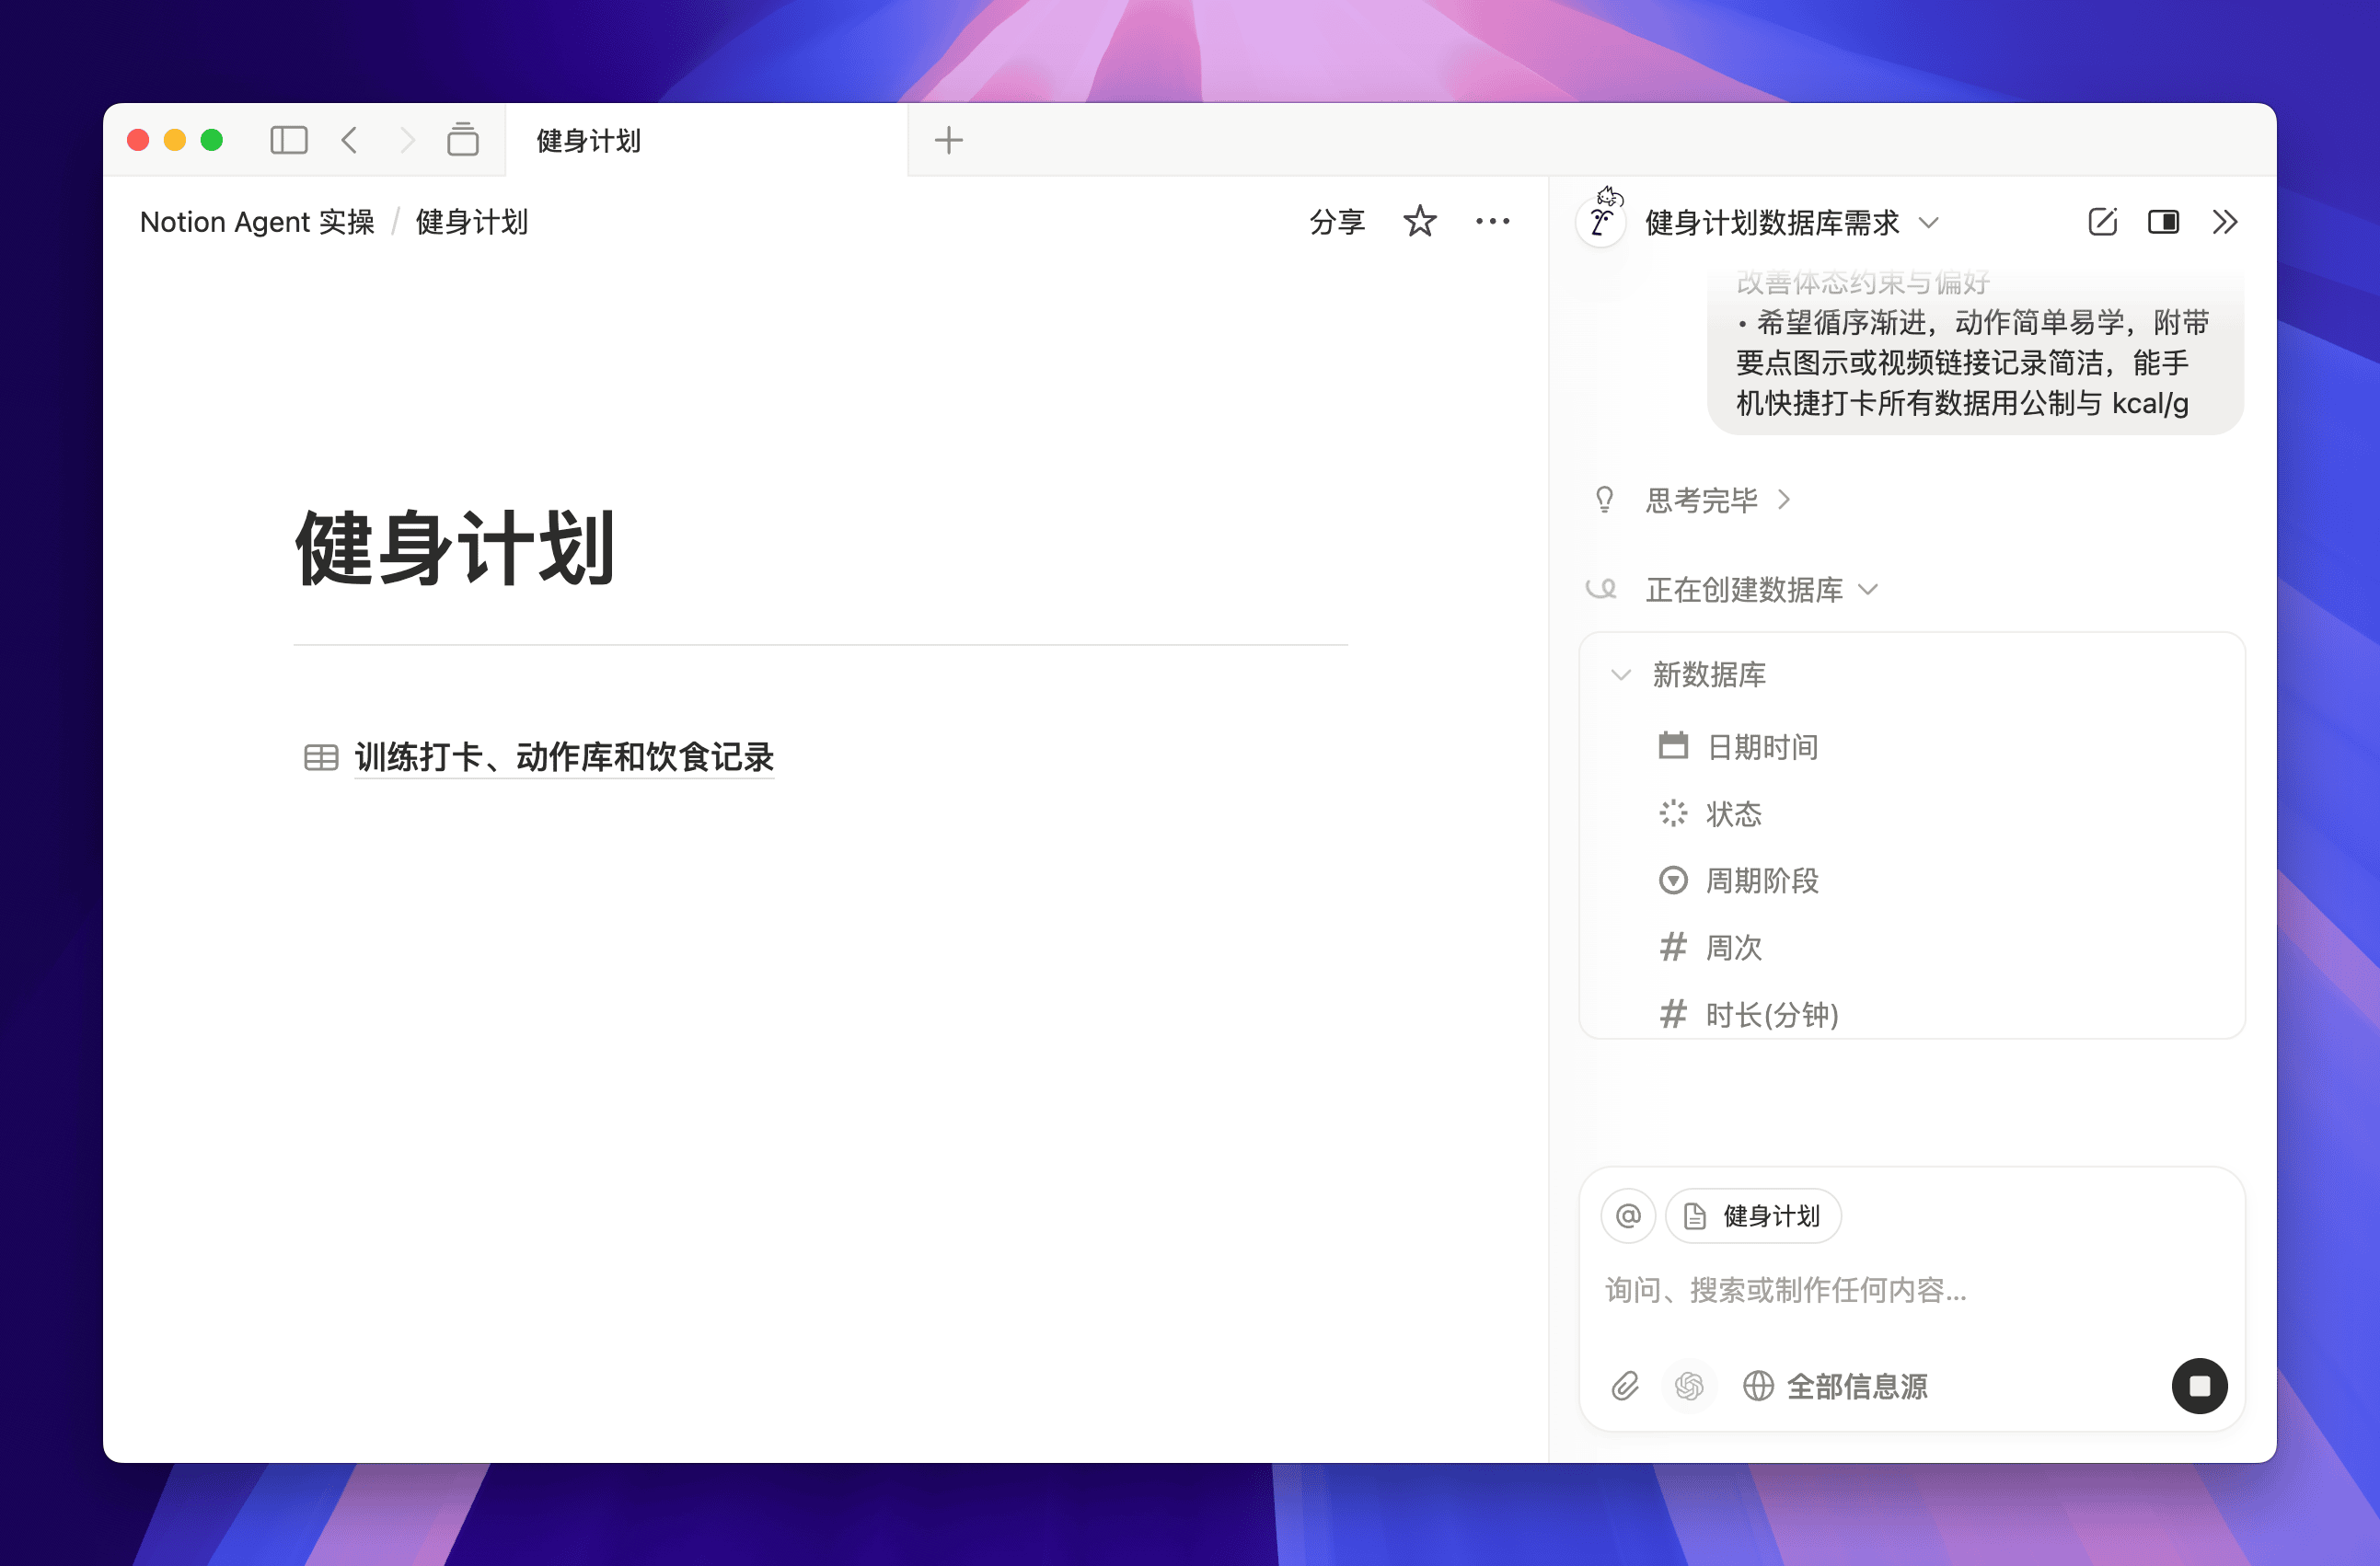Click the 健身计划 context chip
Viewport: 2380px width, 1566px height.
tap(1753, 1216)
